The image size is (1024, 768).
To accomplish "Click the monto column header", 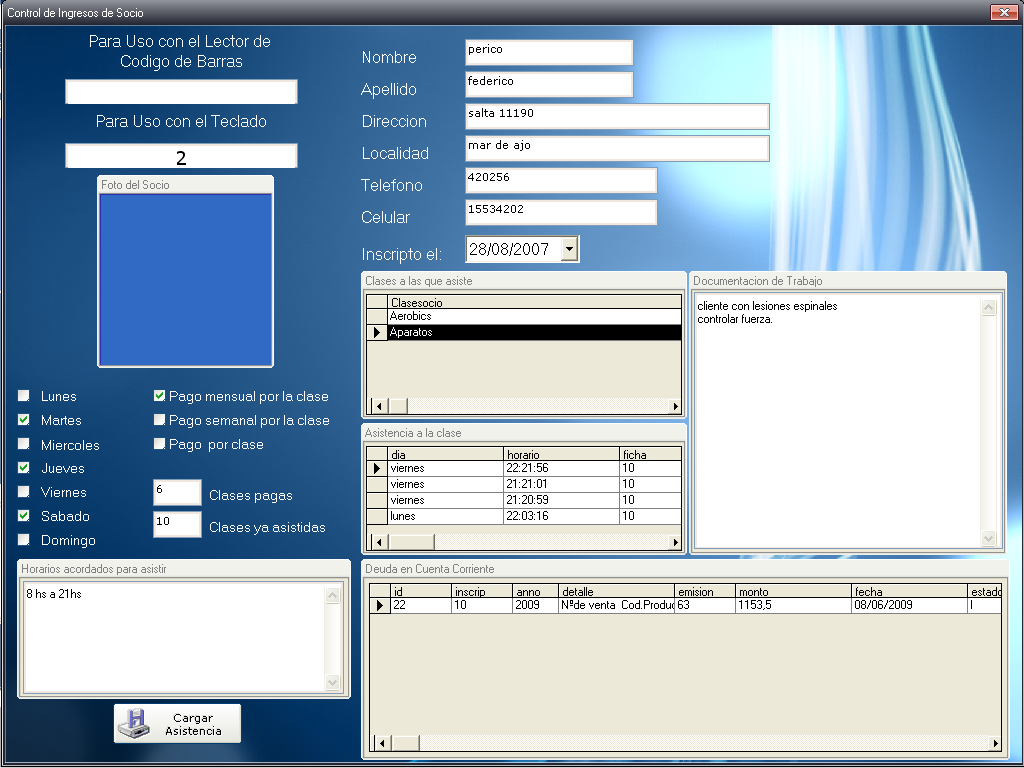I will coord(793,592).
